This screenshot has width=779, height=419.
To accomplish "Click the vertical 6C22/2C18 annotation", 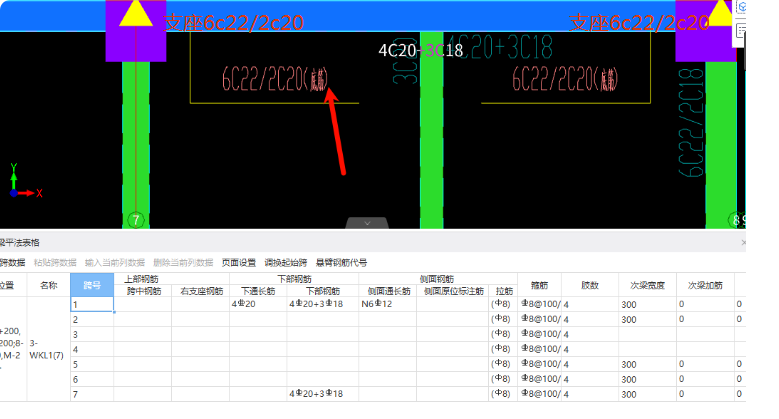I will pyautogui.click(x=691, y=123).
